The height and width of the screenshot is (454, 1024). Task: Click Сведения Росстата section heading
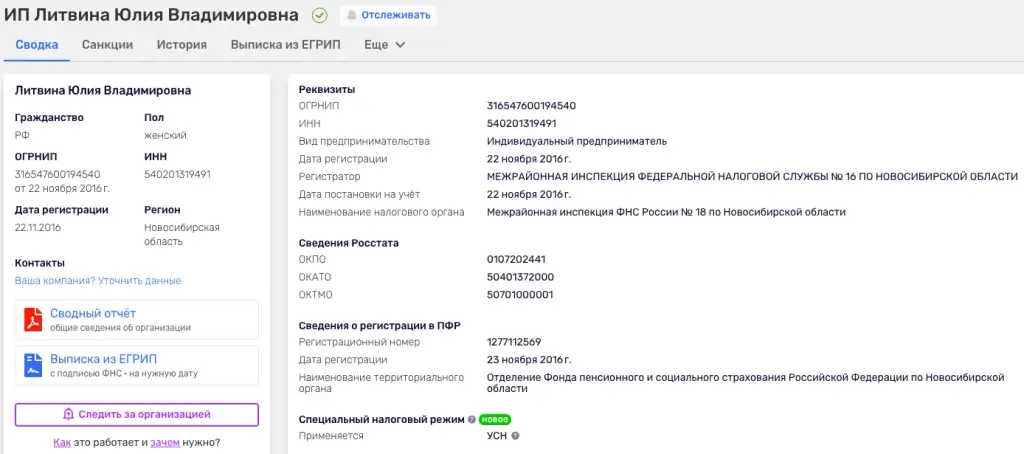[349, 243]
